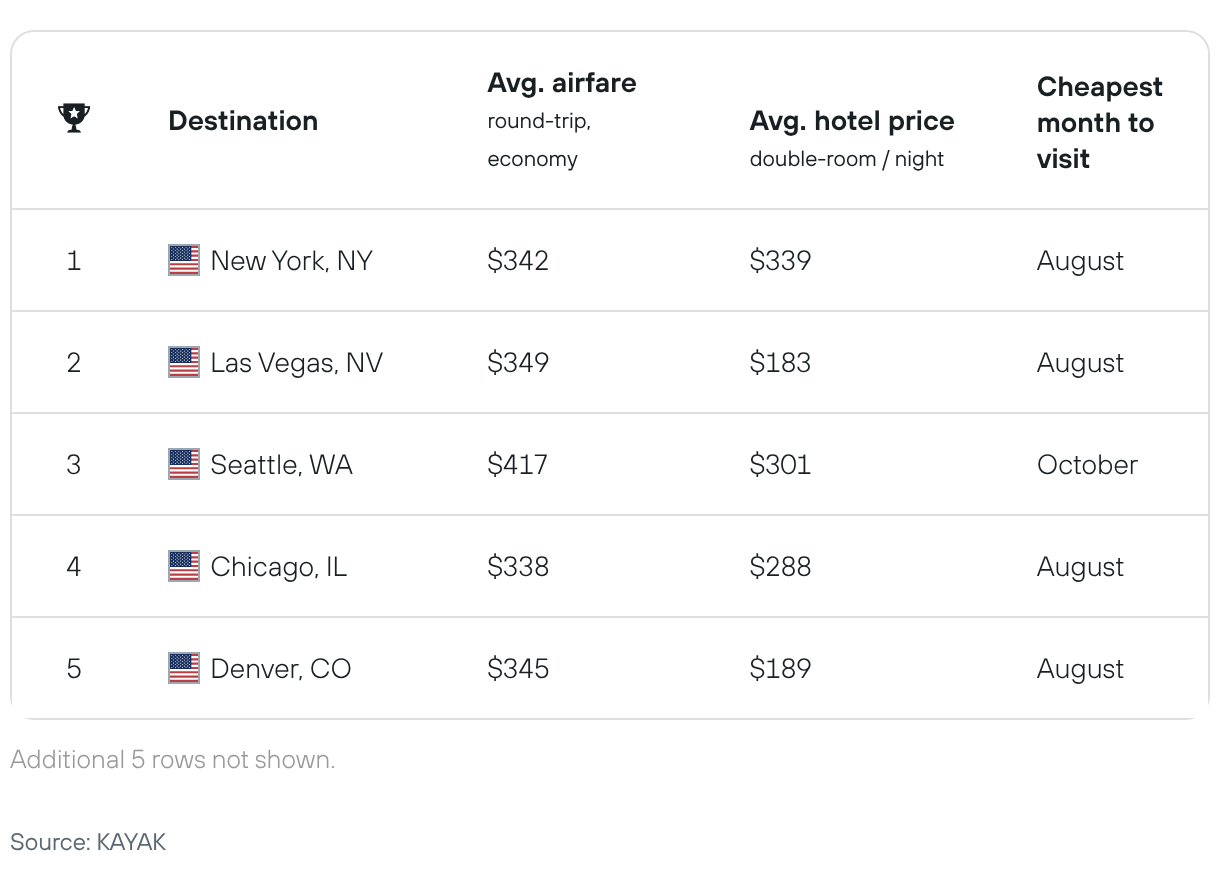Click the flag icon beside Chicago, IL
Image resolution: width=1220 pixels, height=870 pixels.
184,566
